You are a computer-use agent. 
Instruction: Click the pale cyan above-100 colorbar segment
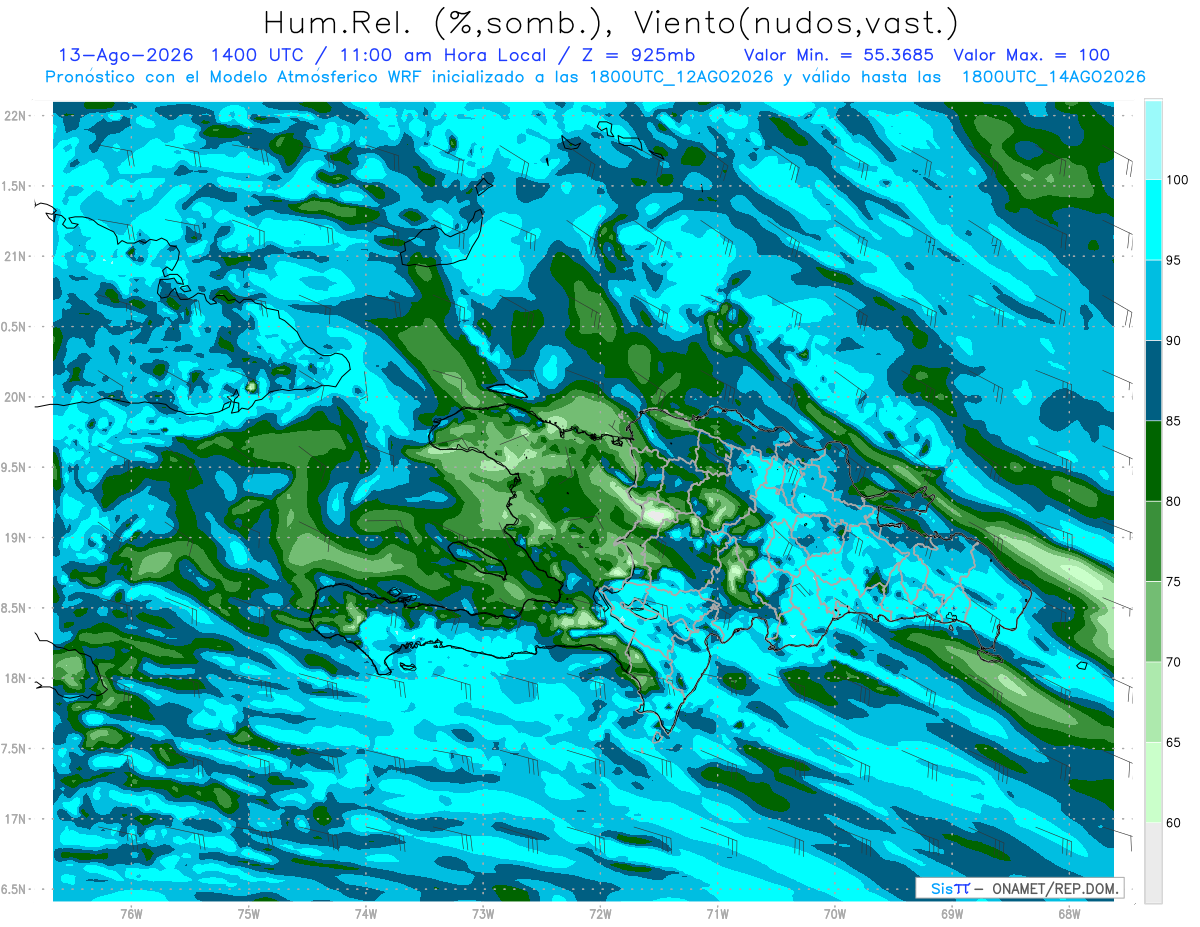[1153, 140]
